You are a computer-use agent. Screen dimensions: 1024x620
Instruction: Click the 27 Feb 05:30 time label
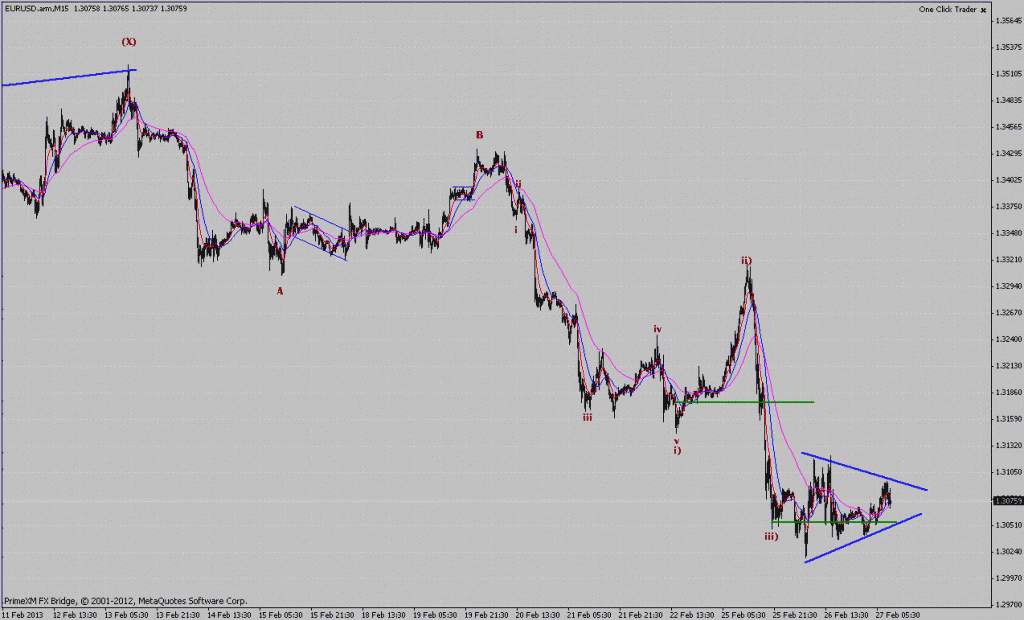pos(897,615)
